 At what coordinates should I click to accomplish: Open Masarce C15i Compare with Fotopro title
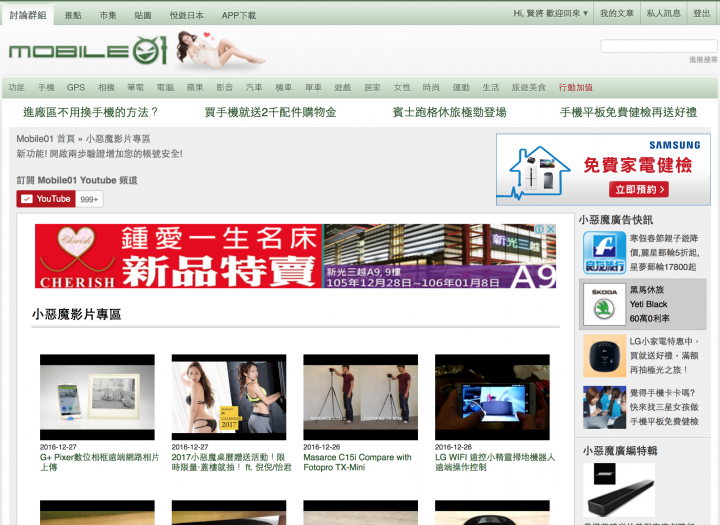(358, 462)
